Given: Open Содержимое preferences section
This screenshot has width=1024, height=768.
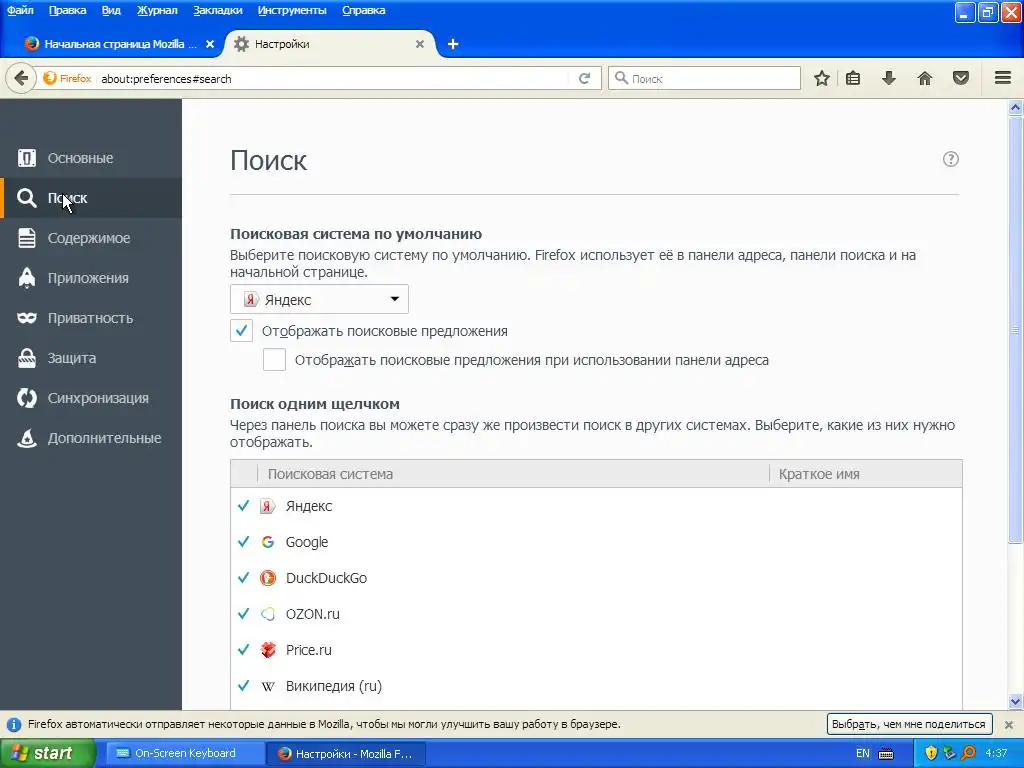Looking at the screenshot, I should click(x=91, y=238).
